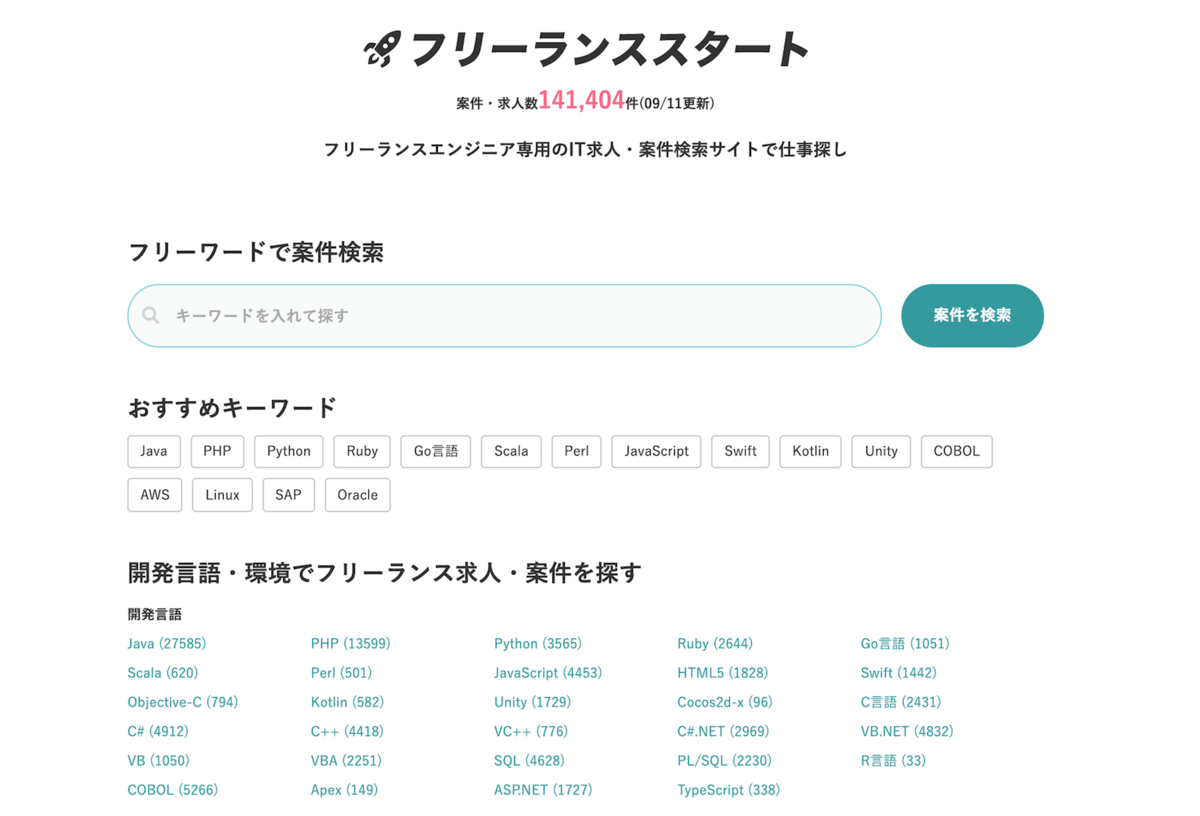Select the Swift keyword tag

[741, 451]
